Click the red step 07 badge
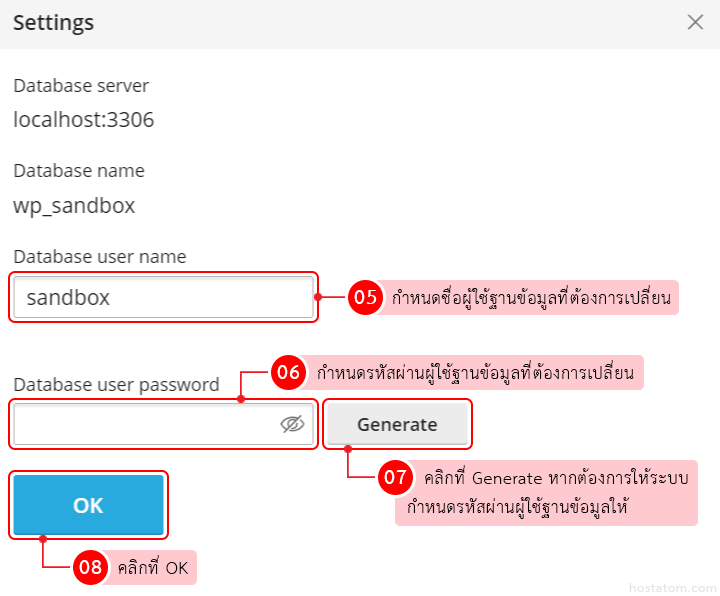The height and width of the screenshot is (596, 720). (x=394, y=478)
